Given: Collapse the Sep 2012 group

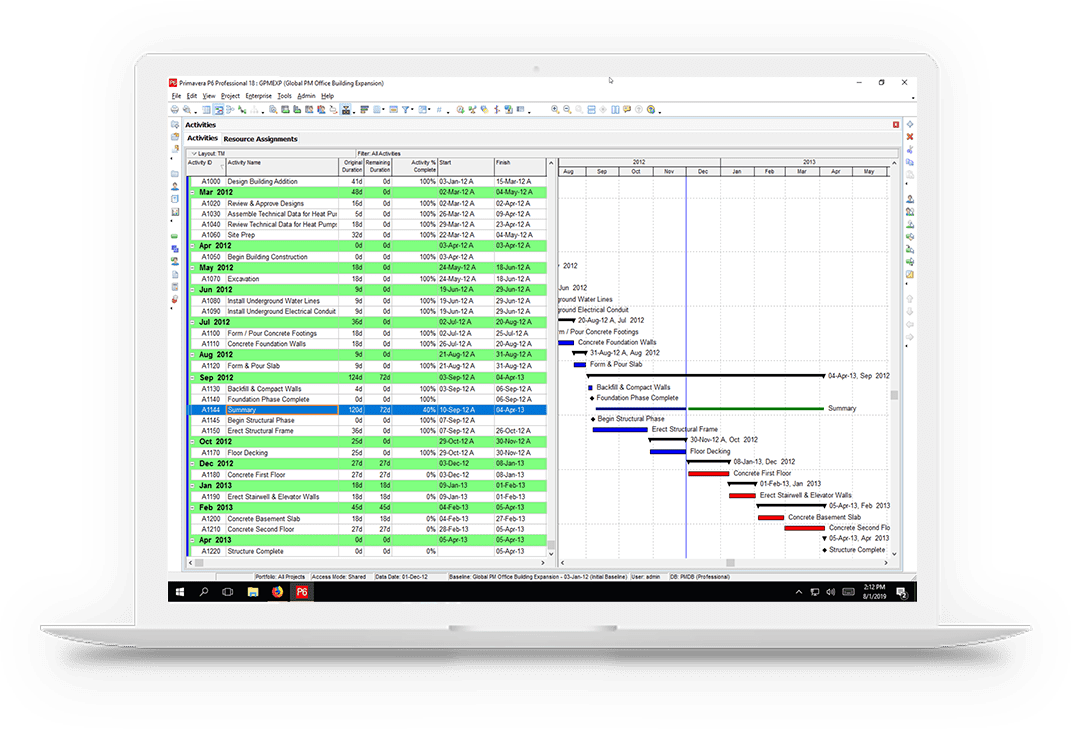Looking at the screenshot, I should tap(193, 377).
